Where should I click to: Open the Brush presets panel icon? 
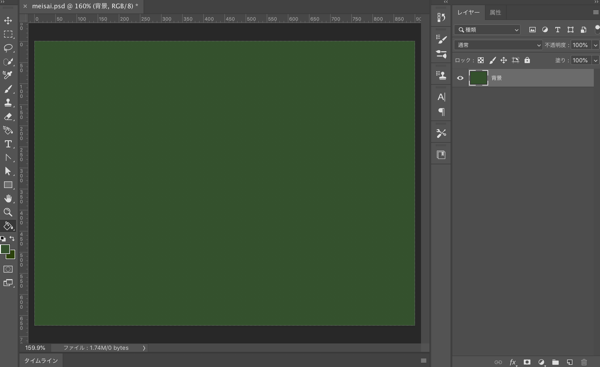[441, 54]
